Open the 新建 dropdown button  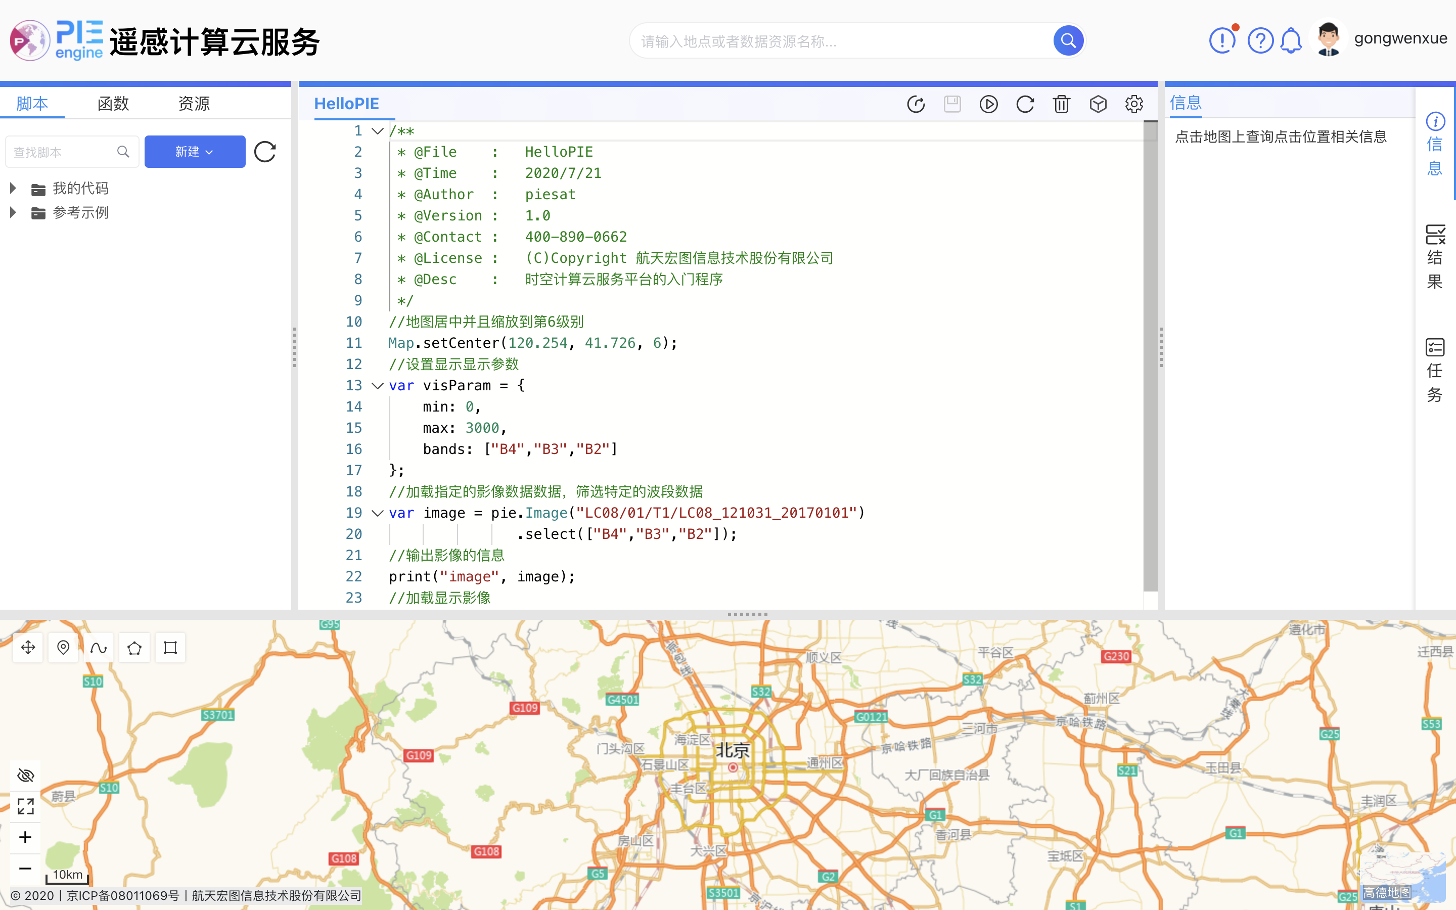[x=195, y=152]
